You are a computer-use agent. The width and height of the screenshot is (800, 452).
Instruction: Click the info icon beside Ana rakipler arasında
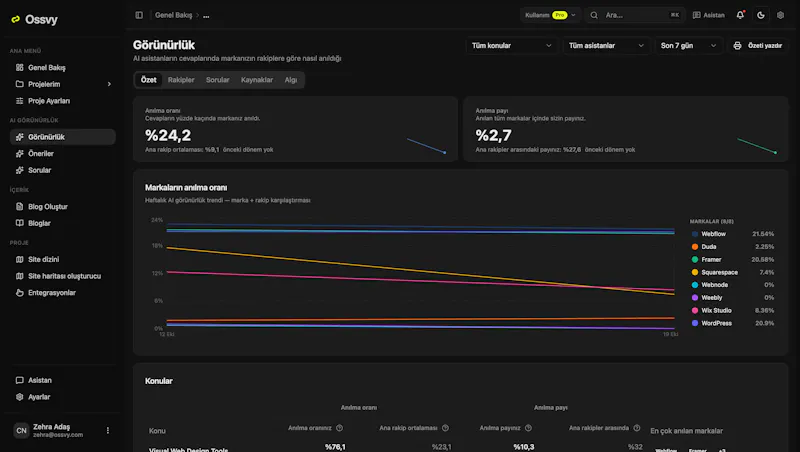pyautogui.click(x=637, y=428)
